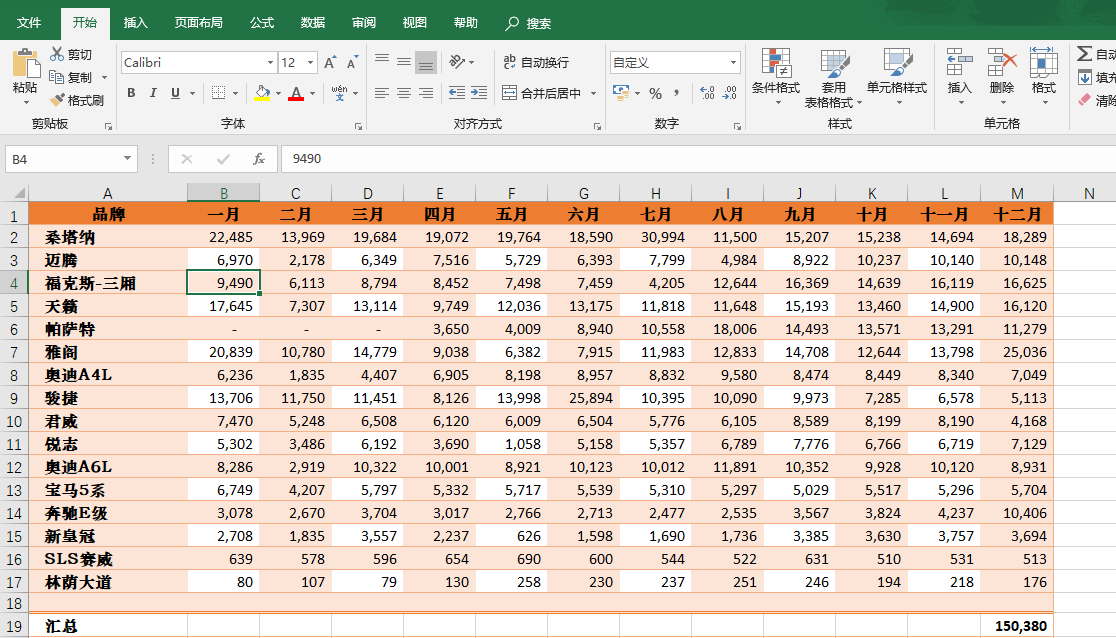Image resolution: width=1116 pixels, height=638 pixels.
Task: Apply cell borders icon
Action: (219, 93)
